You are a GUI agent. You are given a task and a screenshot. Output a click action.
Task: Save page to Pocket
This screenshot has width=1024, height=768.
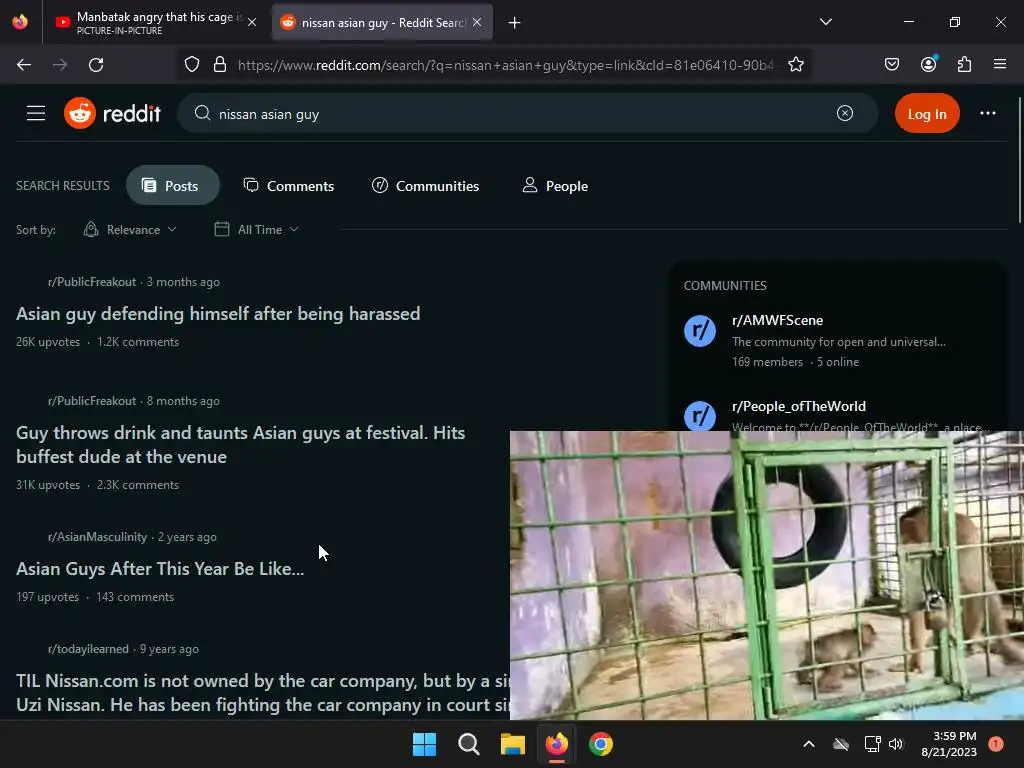(891, 65)
